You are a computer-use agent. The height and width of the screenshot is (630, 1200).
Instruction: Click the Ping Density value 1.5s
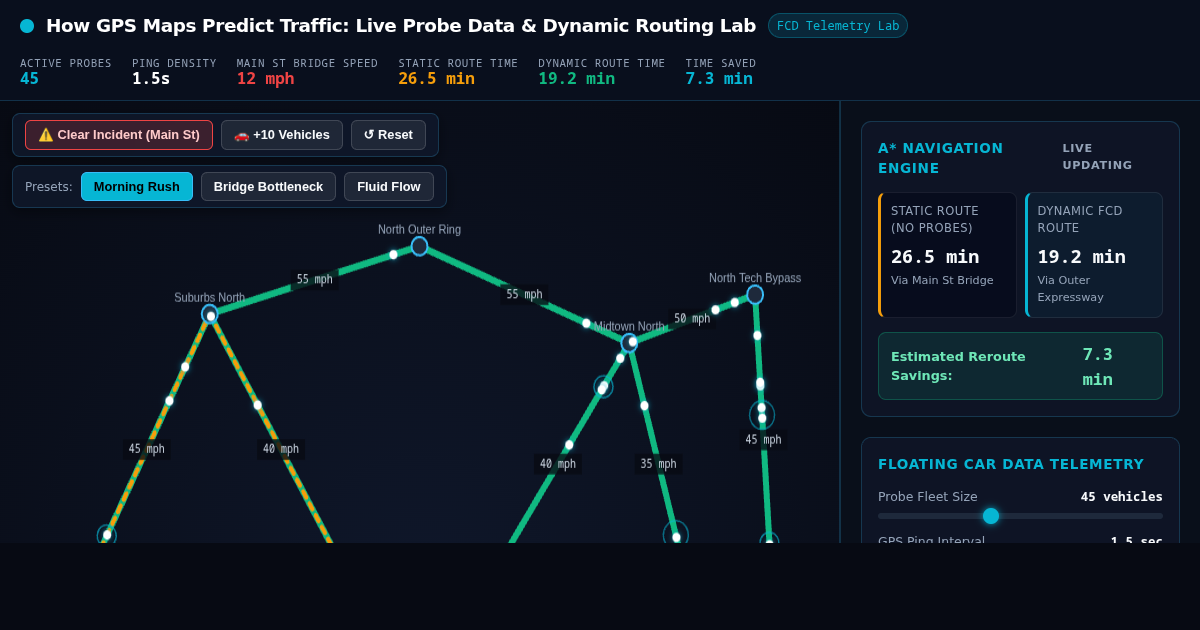click(x=151, y=79)
